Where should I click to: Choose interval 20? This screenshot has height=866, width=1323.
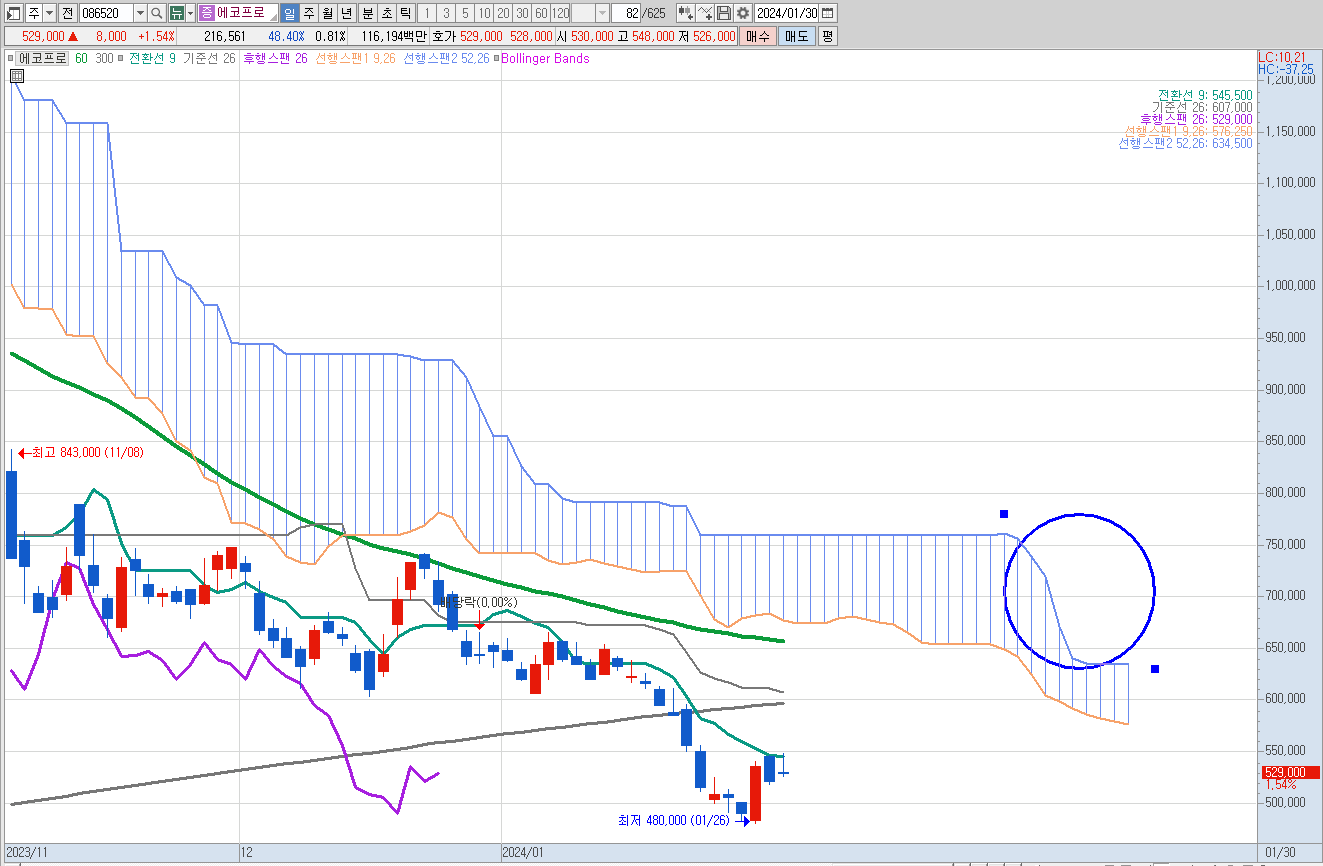503,13
